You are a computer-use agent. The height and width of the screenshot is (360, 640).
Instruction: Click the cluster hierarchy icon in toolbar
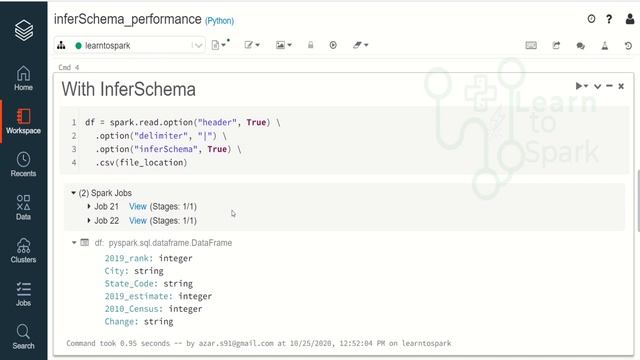pos(61,45)
